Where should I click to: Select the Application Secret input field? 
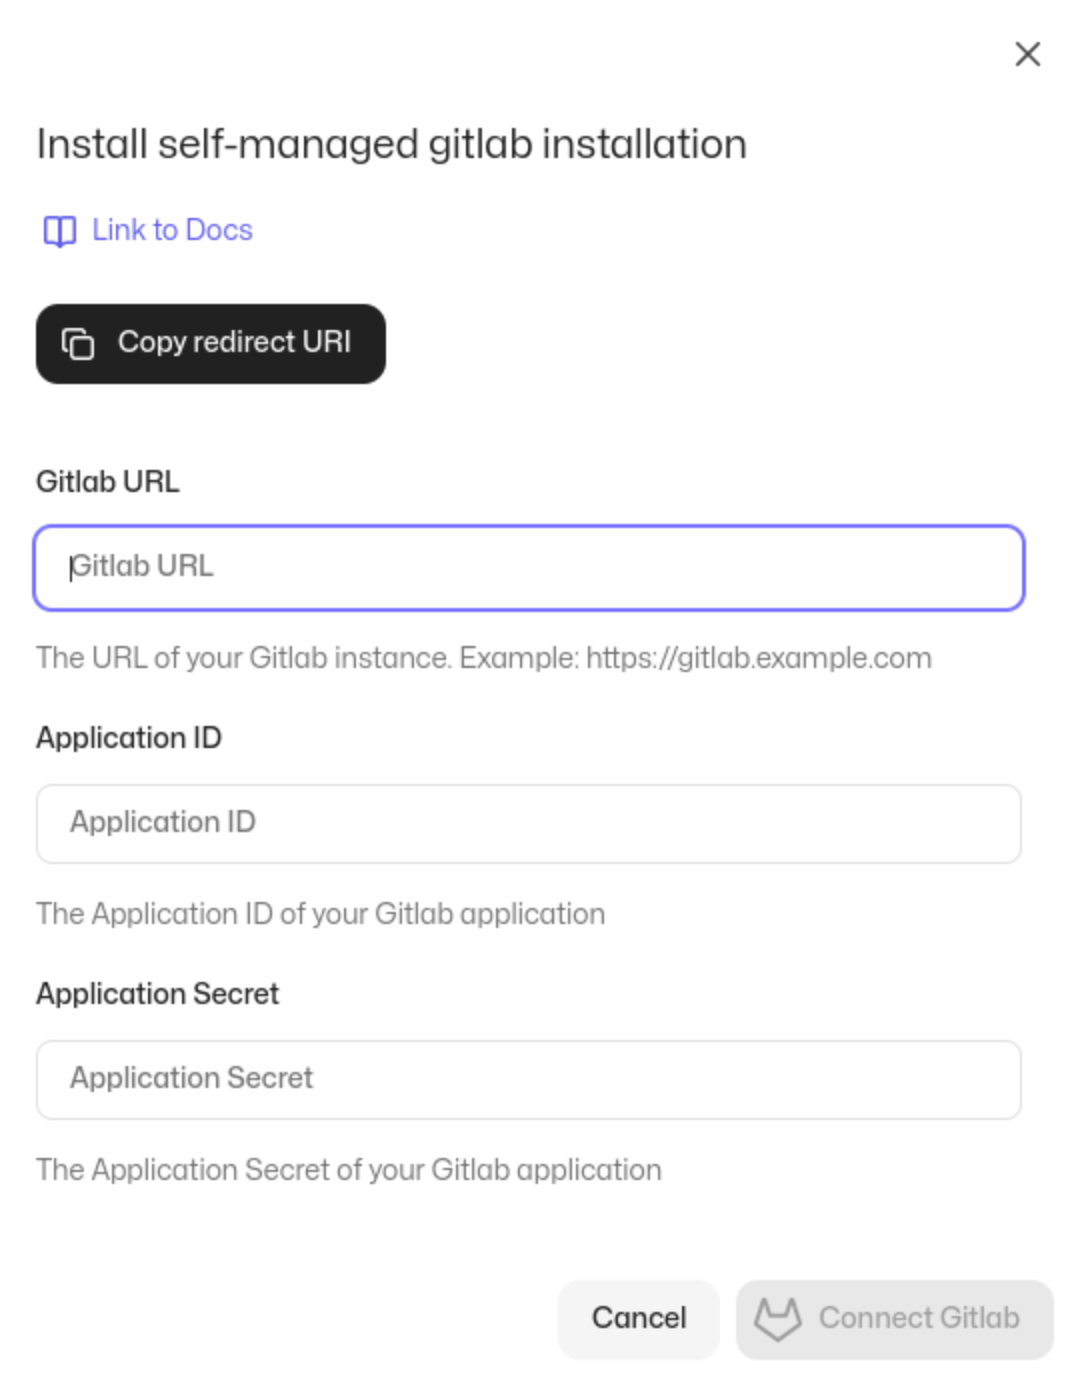(x=529, y=1079)
